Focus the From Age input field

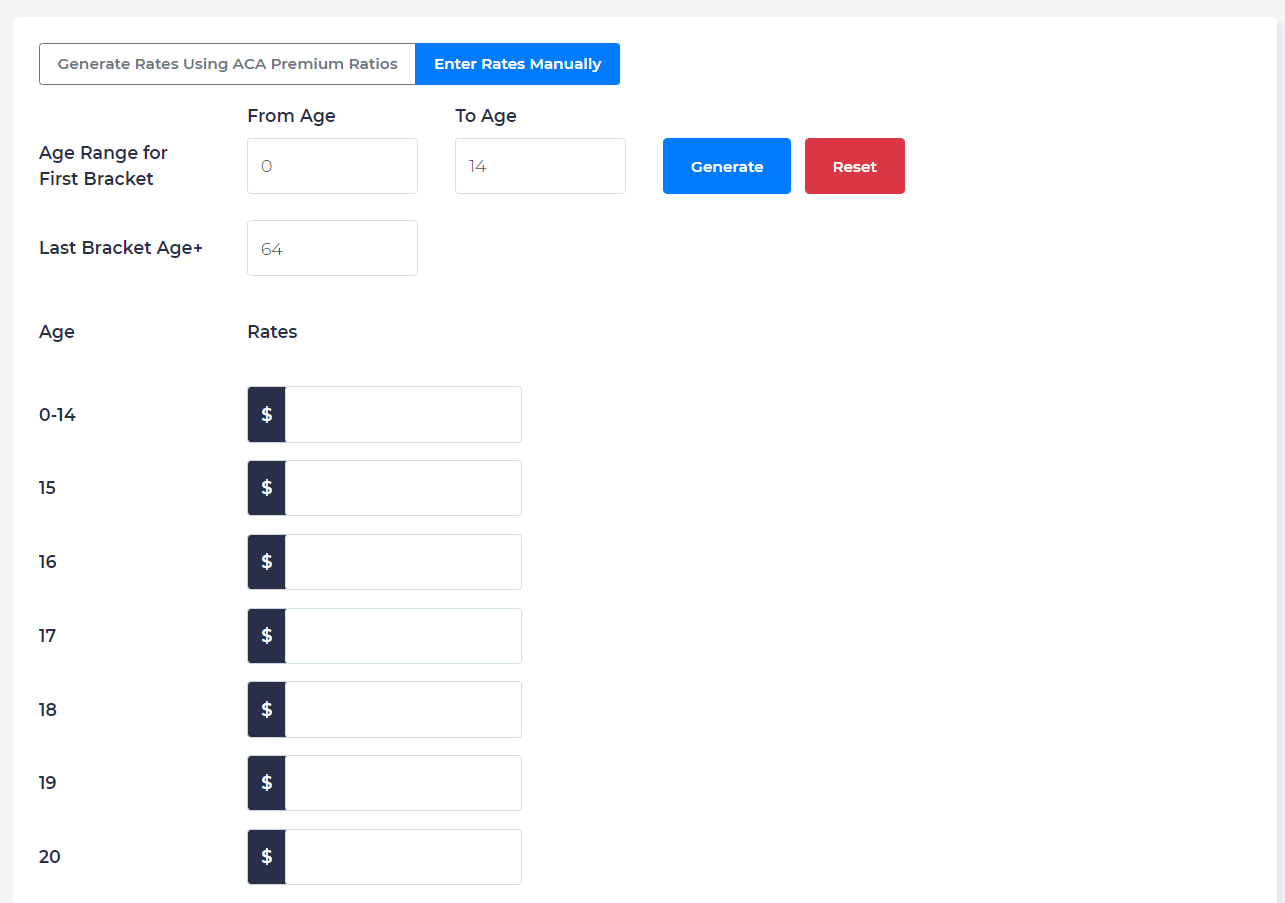332,166
